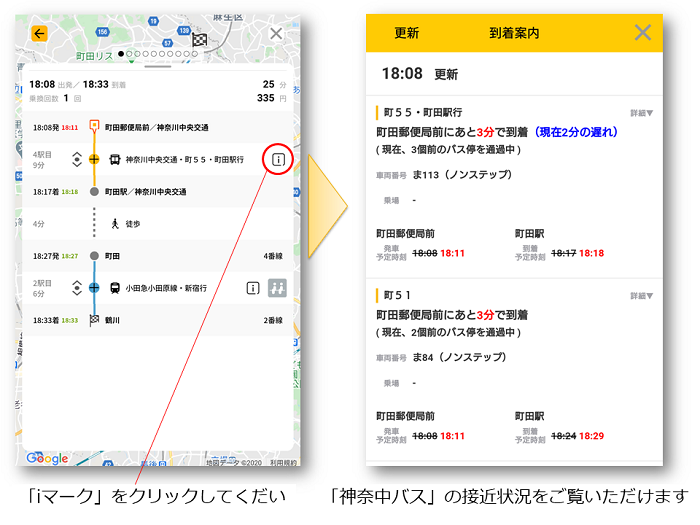Select the second route pagination dot

(x=129, y=54)
